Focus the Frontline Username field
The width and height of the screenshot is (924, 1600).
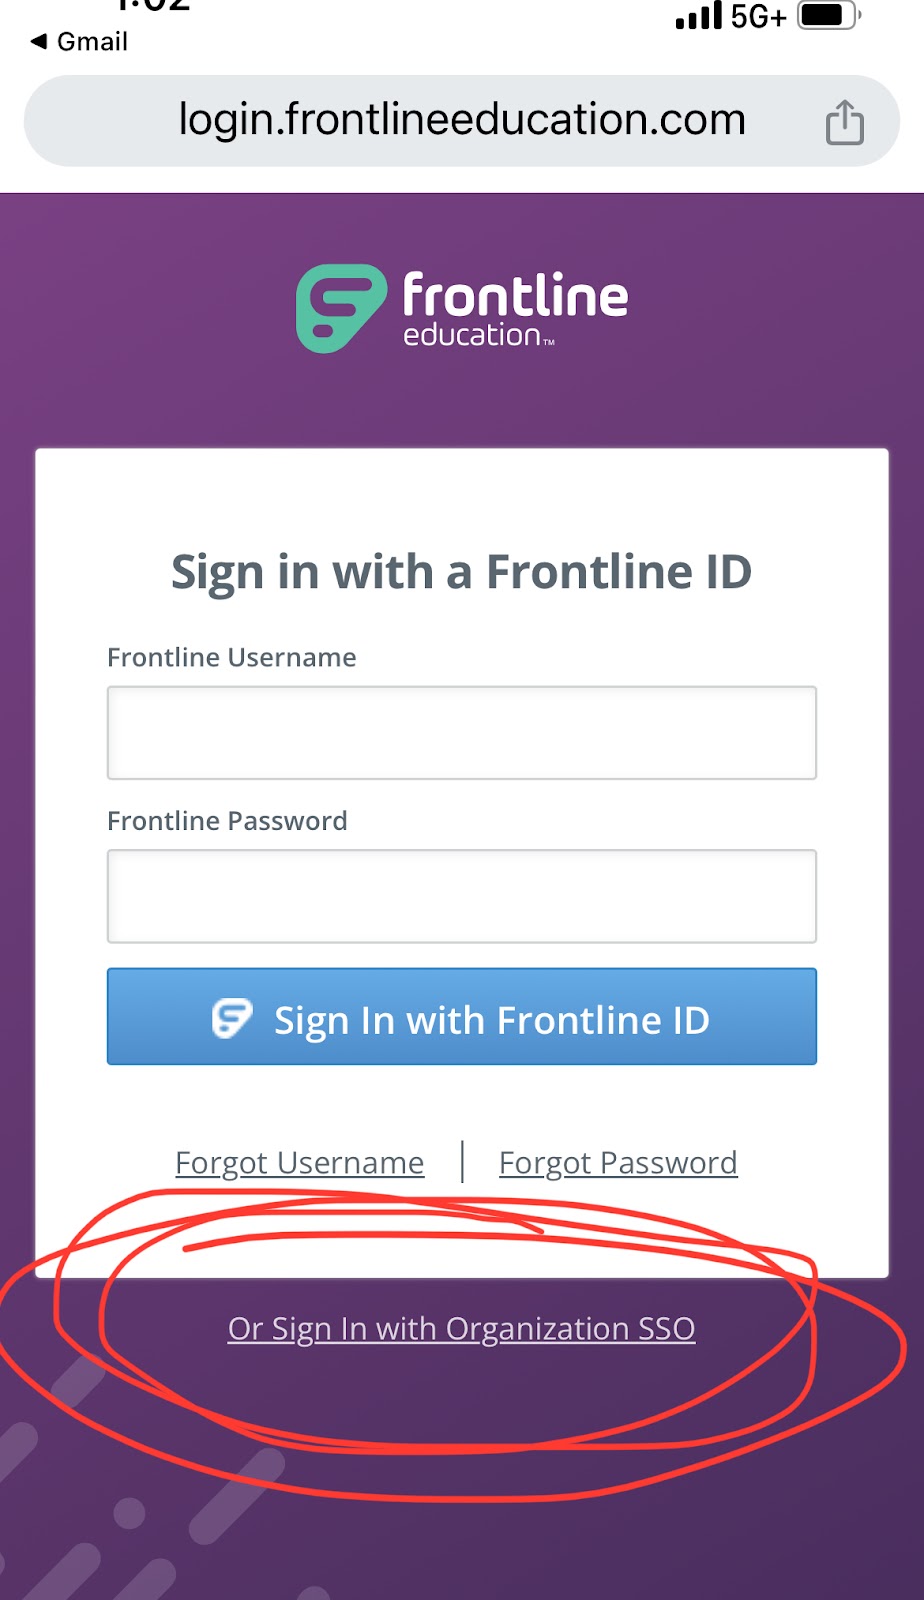(x=462, y=733)
